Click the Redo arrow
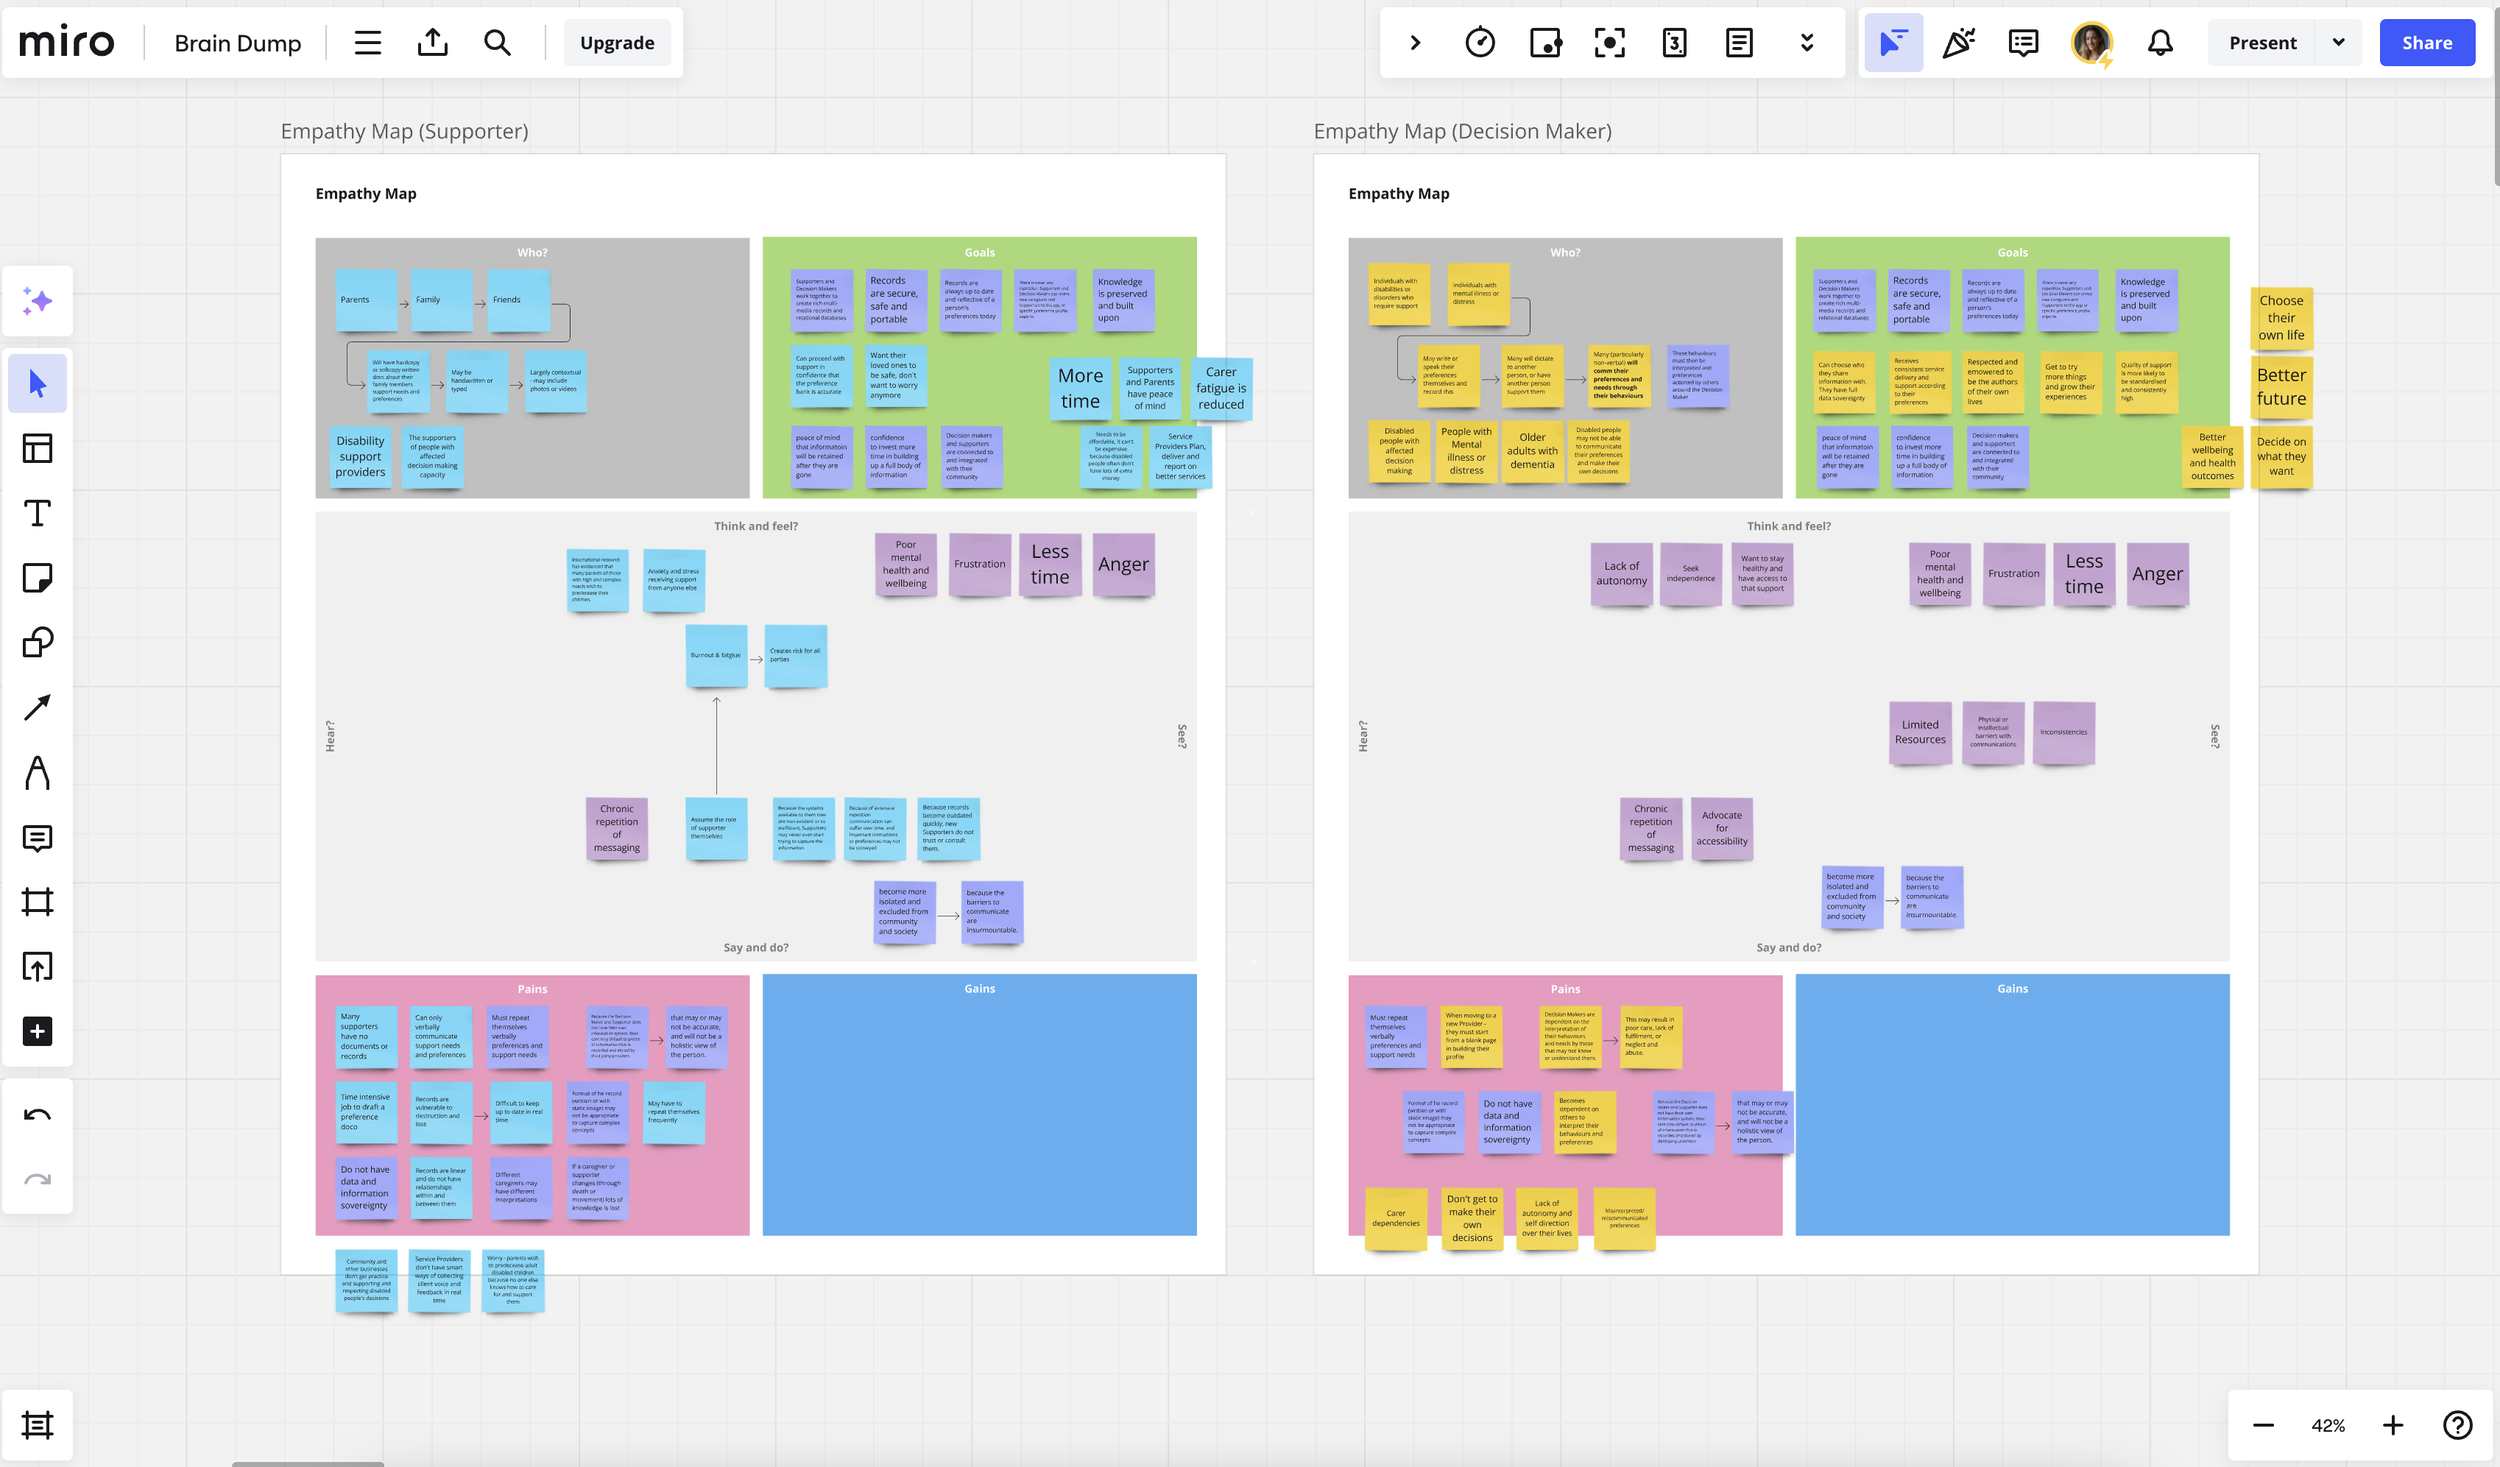 (38, 1180)
